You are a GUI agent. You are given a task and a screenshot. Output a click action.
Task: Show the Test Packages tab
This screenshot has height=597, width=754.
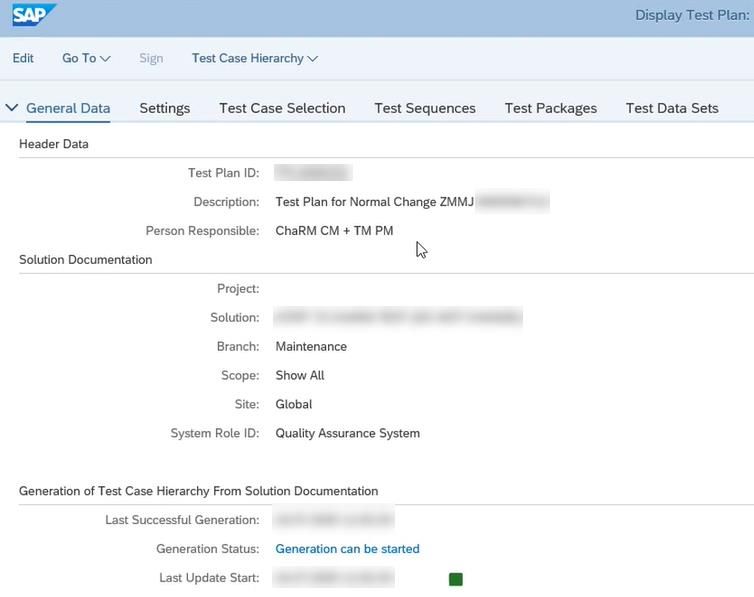pos(550,108)
